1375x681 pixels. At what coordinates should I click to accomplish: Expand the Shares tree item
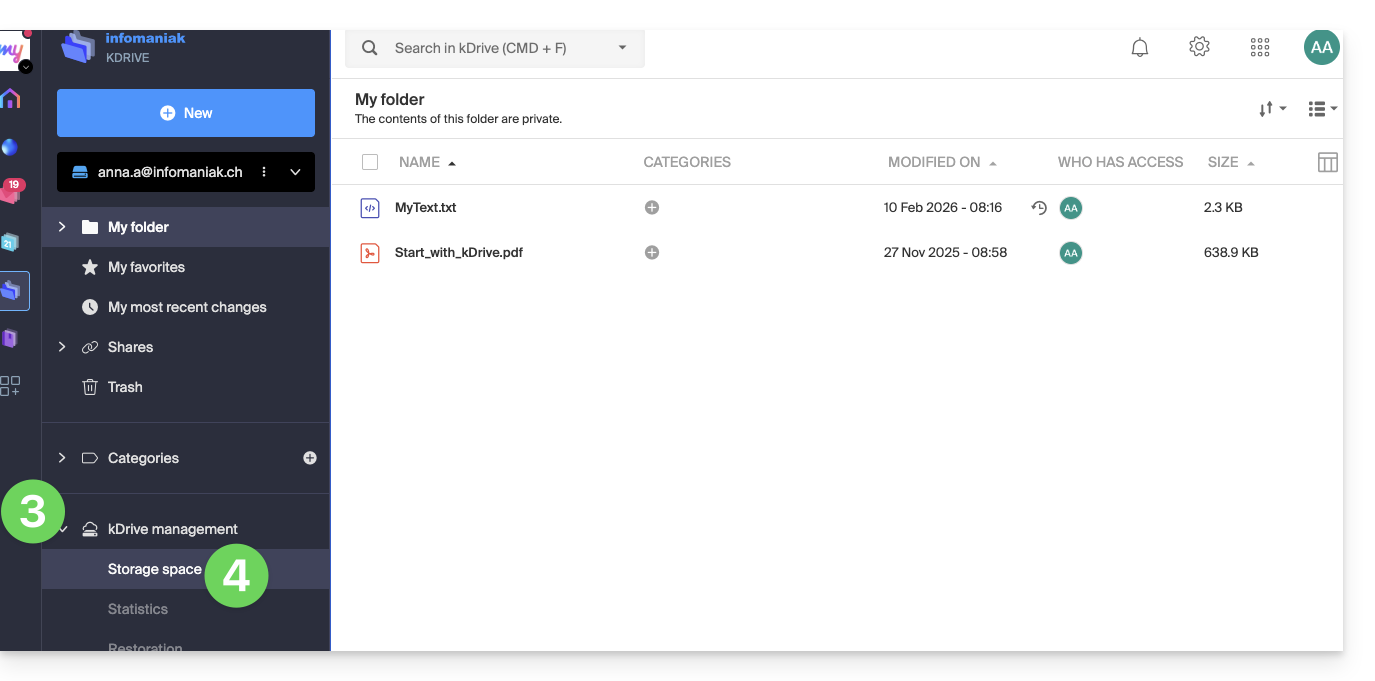(62, 347)
